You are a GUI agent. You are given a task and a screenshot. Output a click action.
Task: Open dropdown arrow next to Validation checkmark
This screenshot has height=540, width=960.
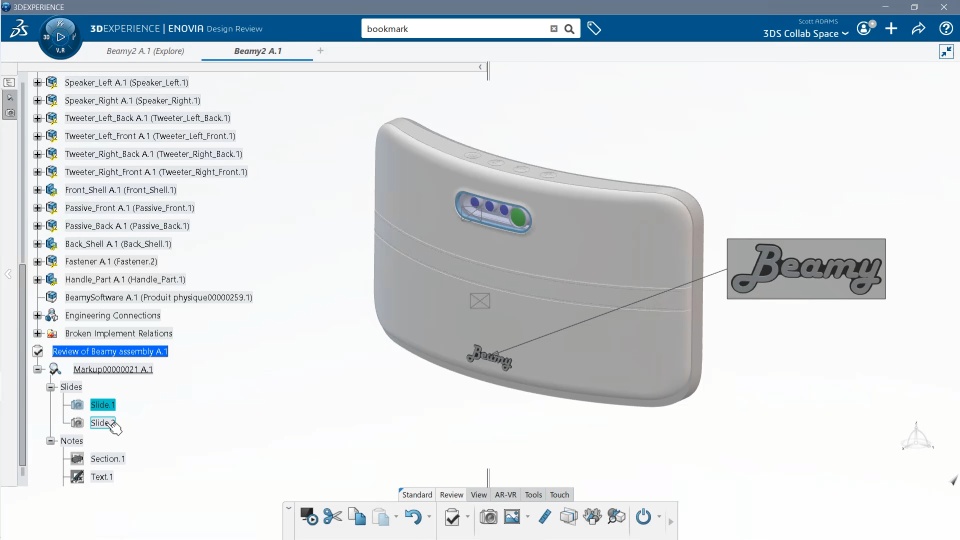[x=467, y=517]
